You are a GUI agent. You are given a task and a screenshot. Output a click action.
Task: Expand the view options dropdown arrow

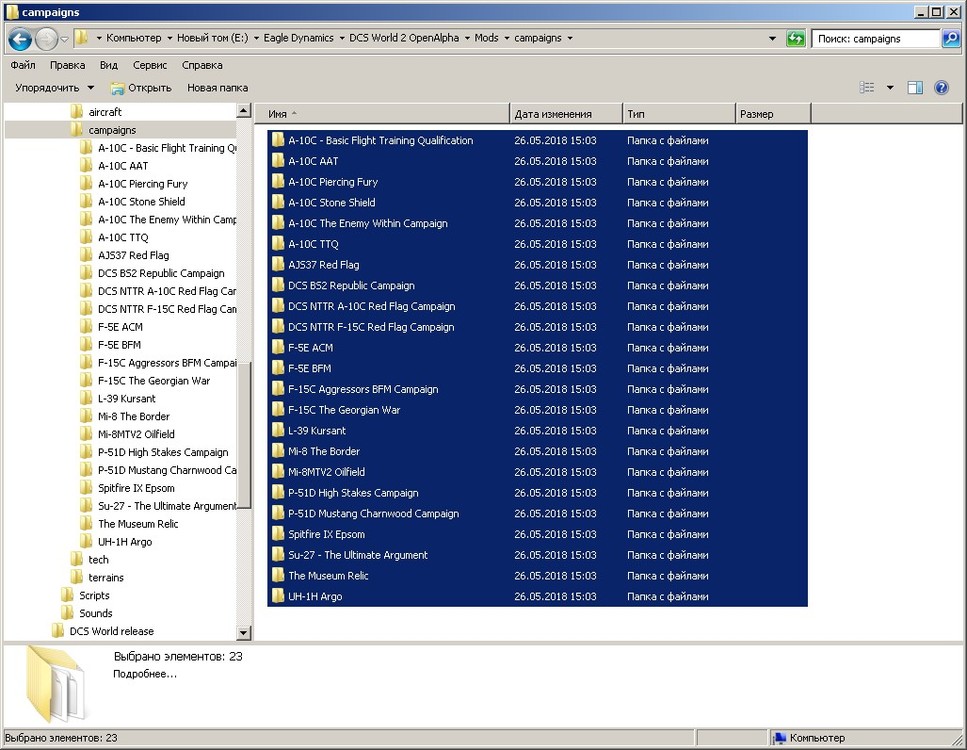tap(890, 88)
